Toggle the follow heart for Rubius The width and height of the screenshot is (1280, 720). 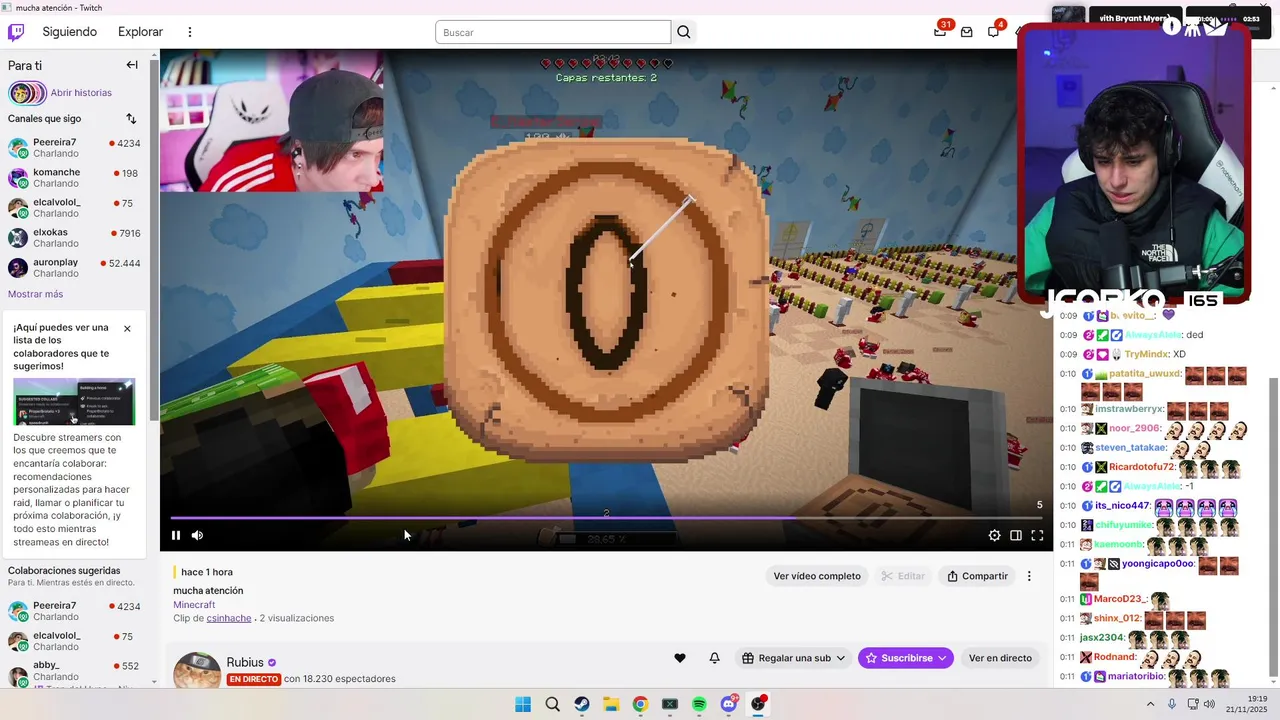[680, 658]
